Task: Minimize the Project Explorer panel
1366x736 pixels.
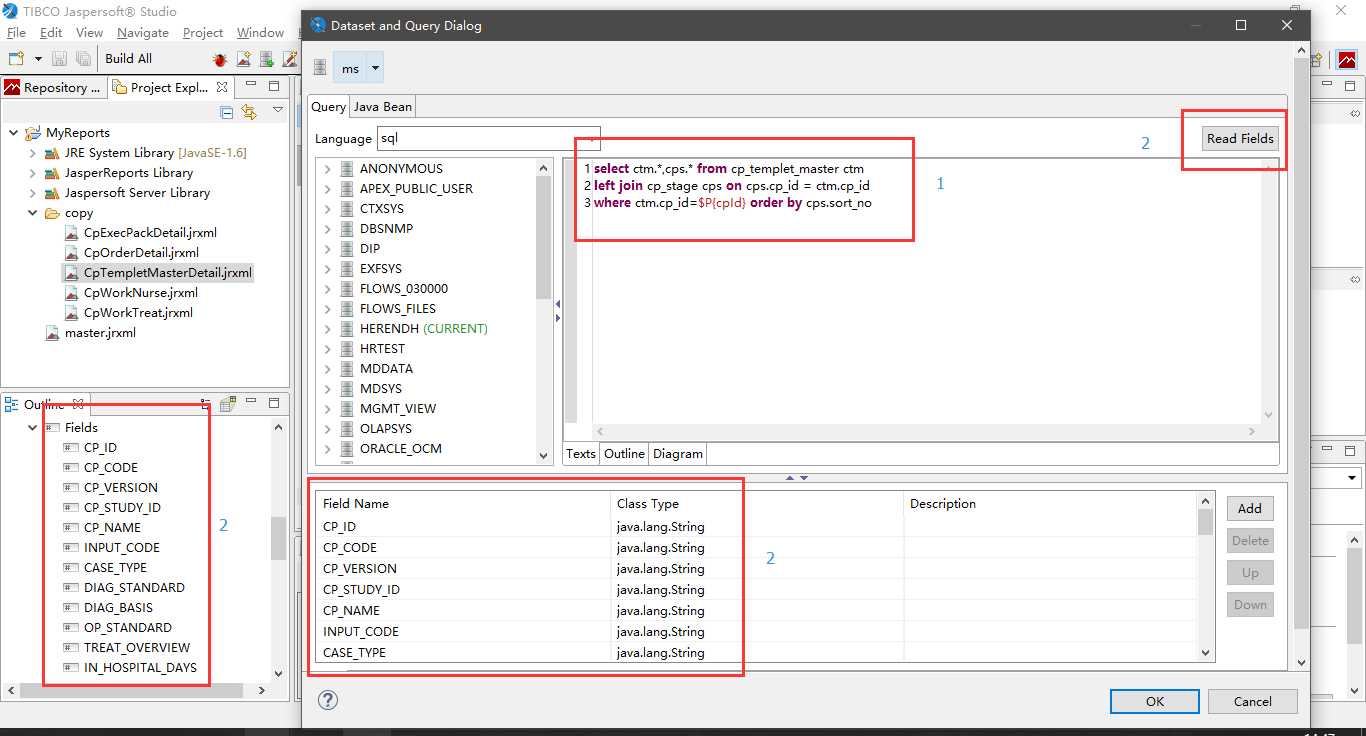Action: [x=250, y=86]
